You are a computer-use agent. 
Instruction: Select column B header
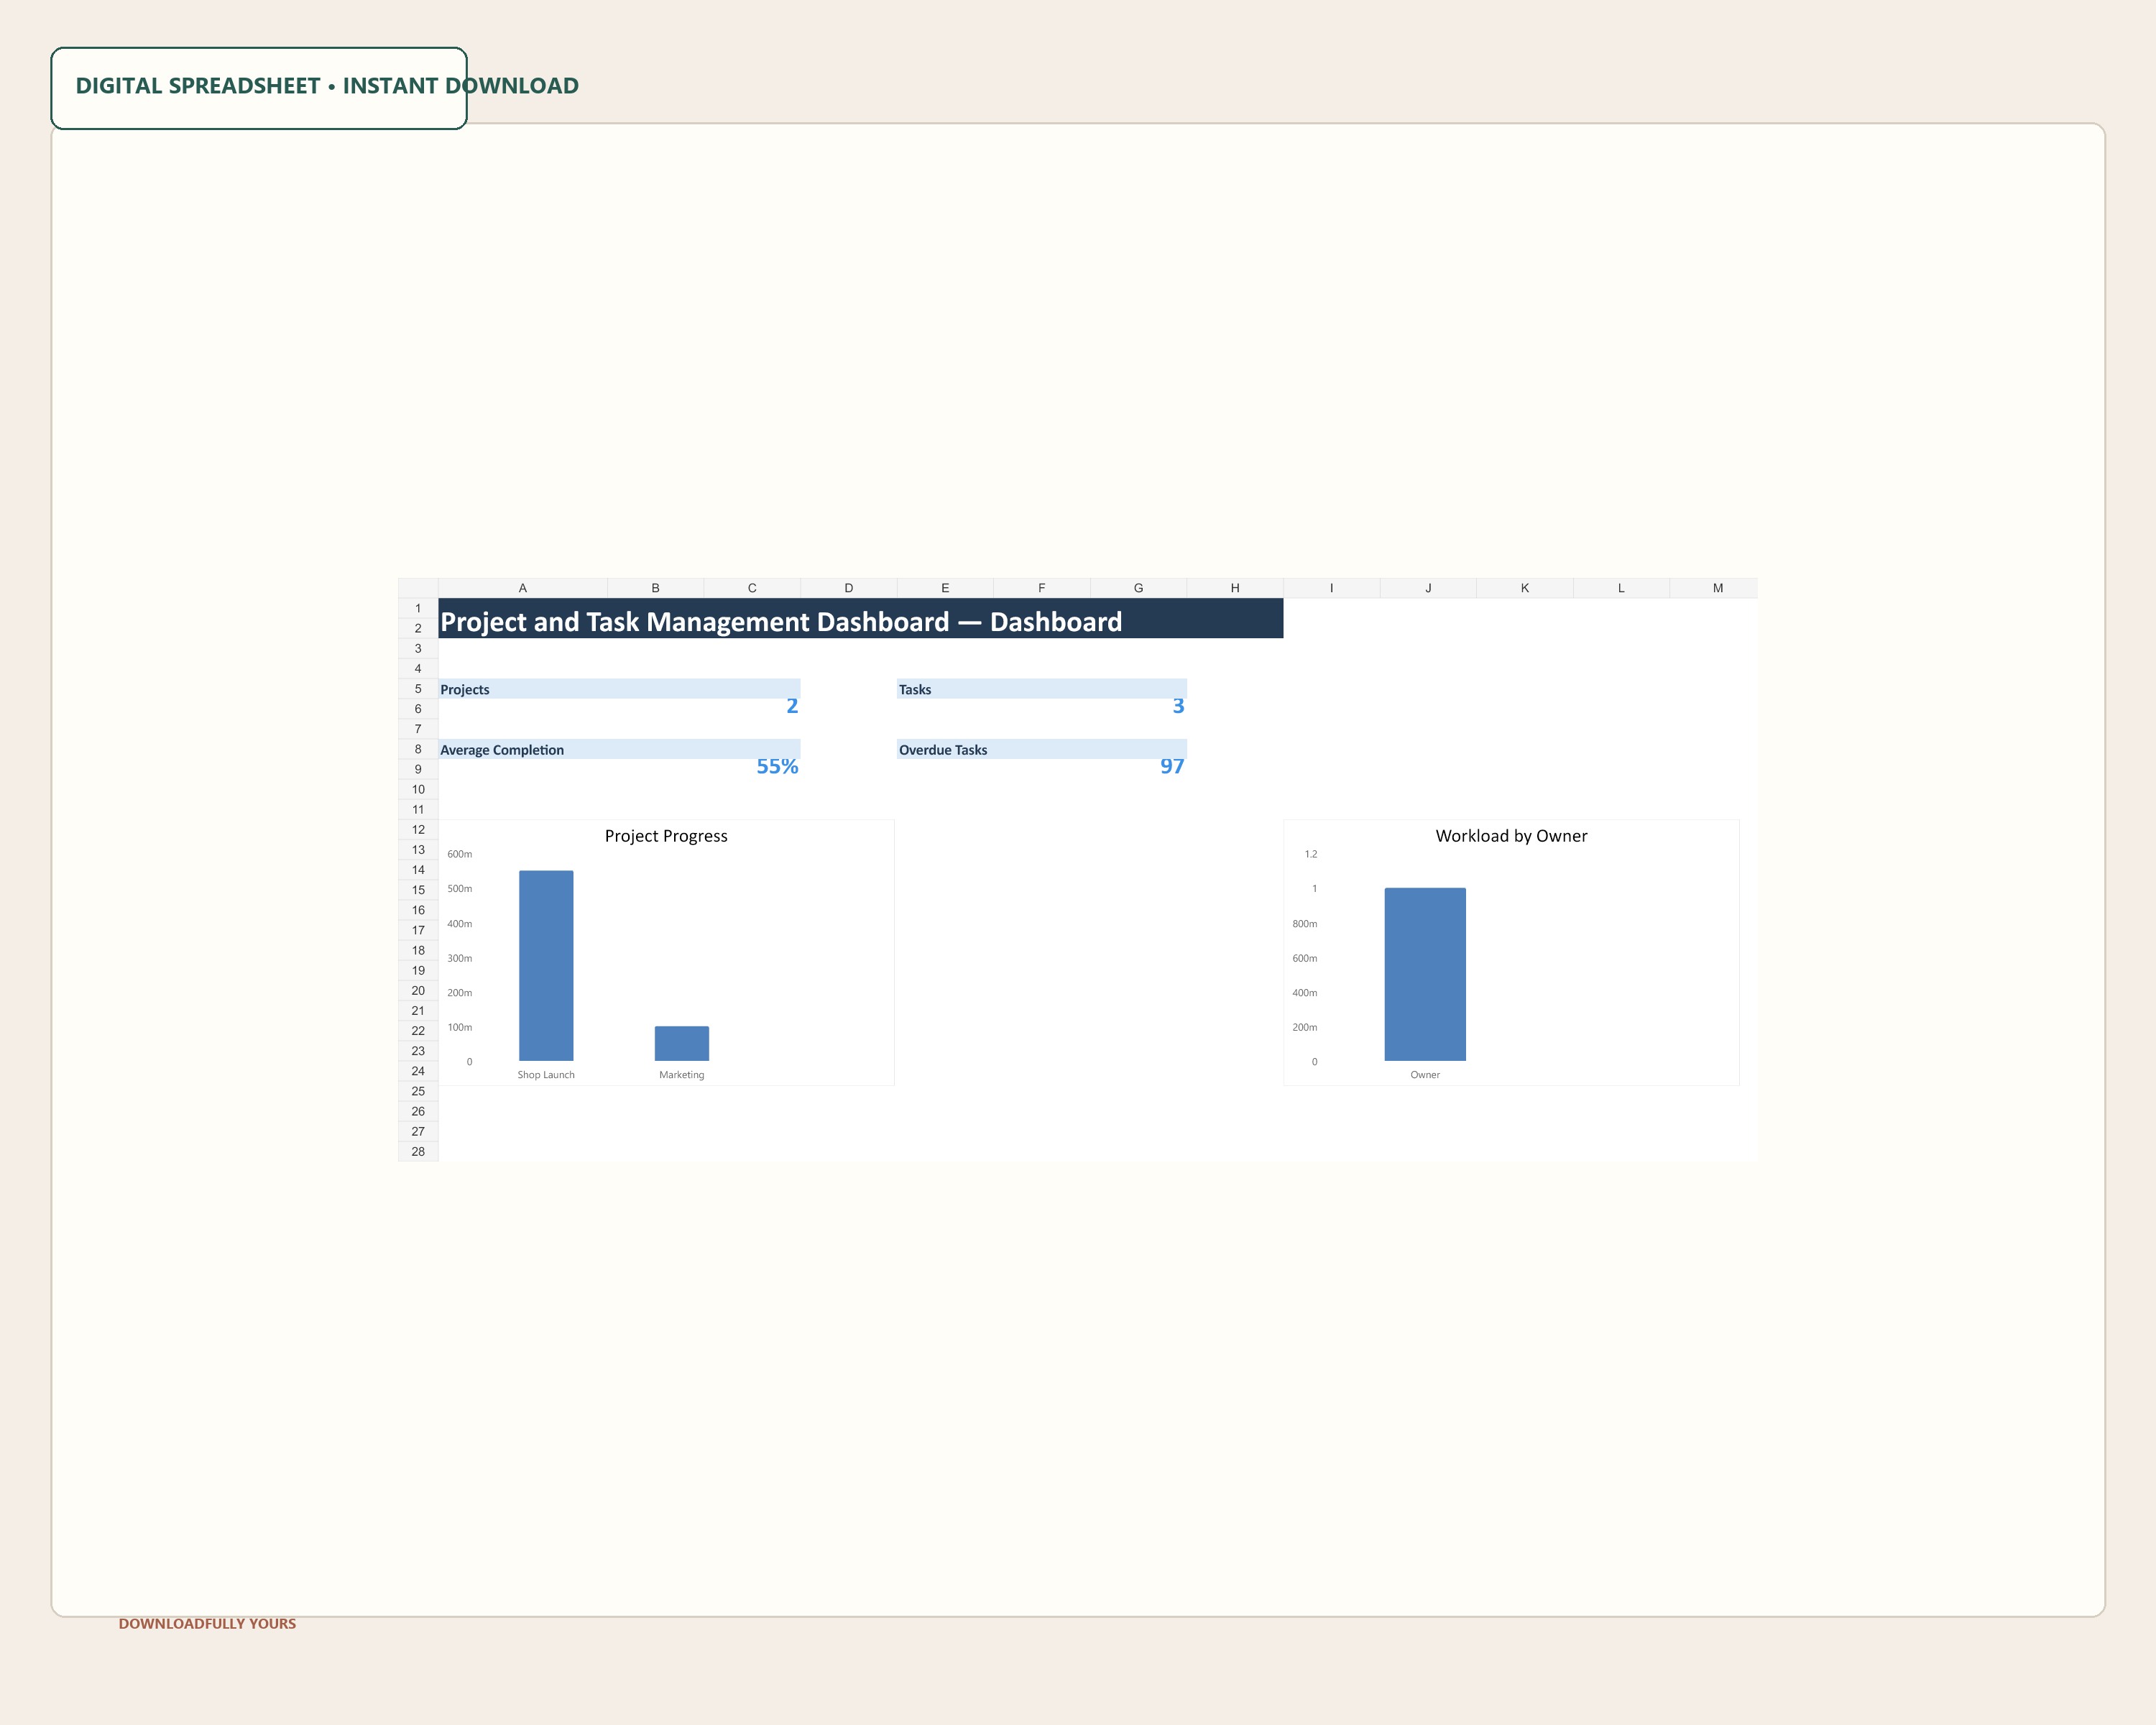(x=655, y=588)
